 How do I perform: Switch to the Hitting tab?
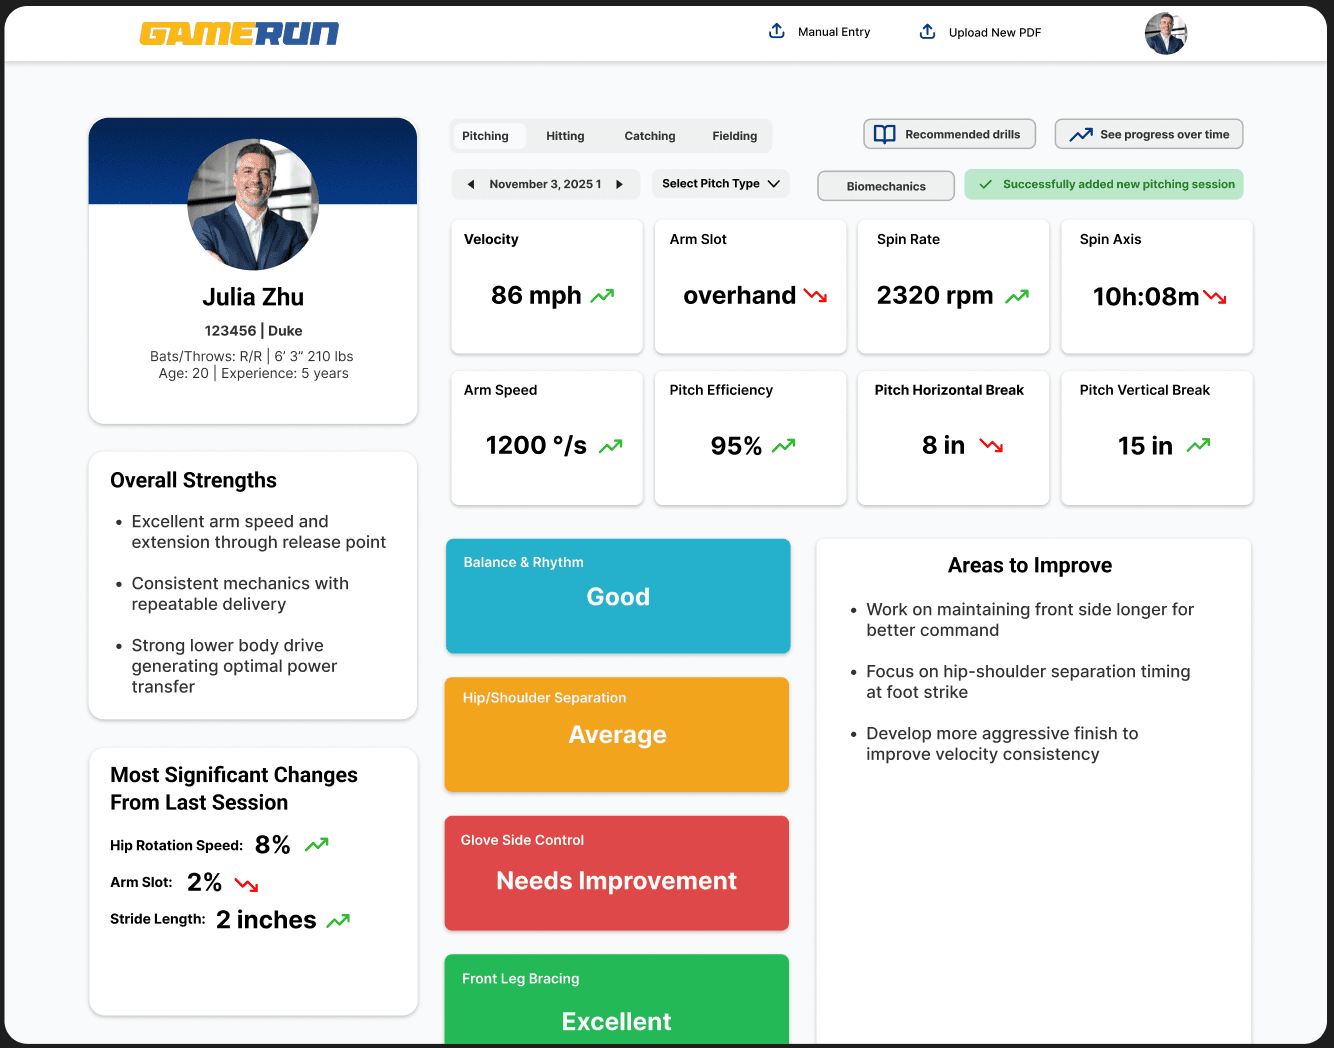[x=565, y=135]
